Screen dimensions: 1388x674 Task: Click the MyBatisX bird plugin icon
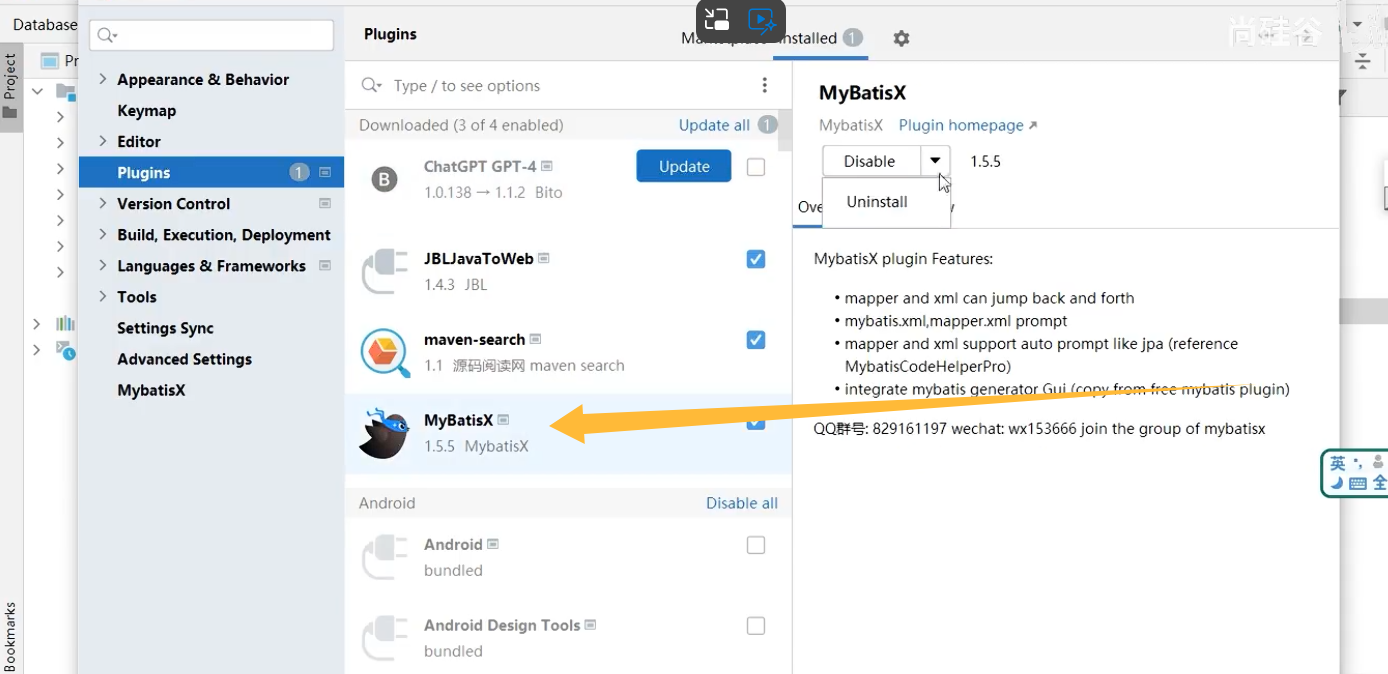coord(385,433)
